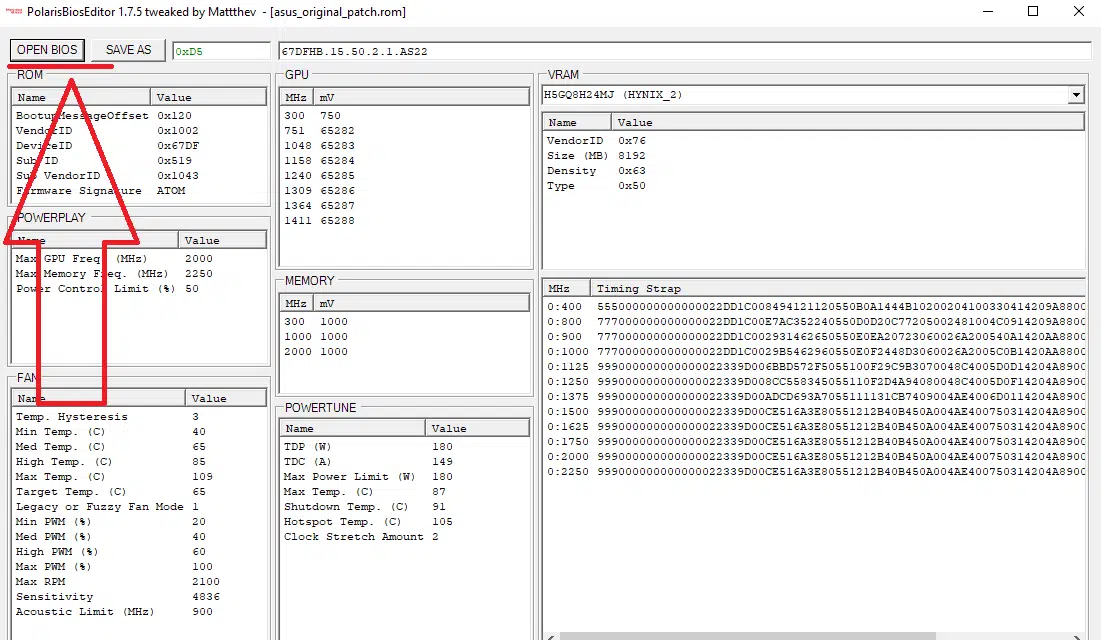This screenshot has height=640, width=1101.
Task: Select the TDC (A) value 149
Action: (x=442, y=462)
